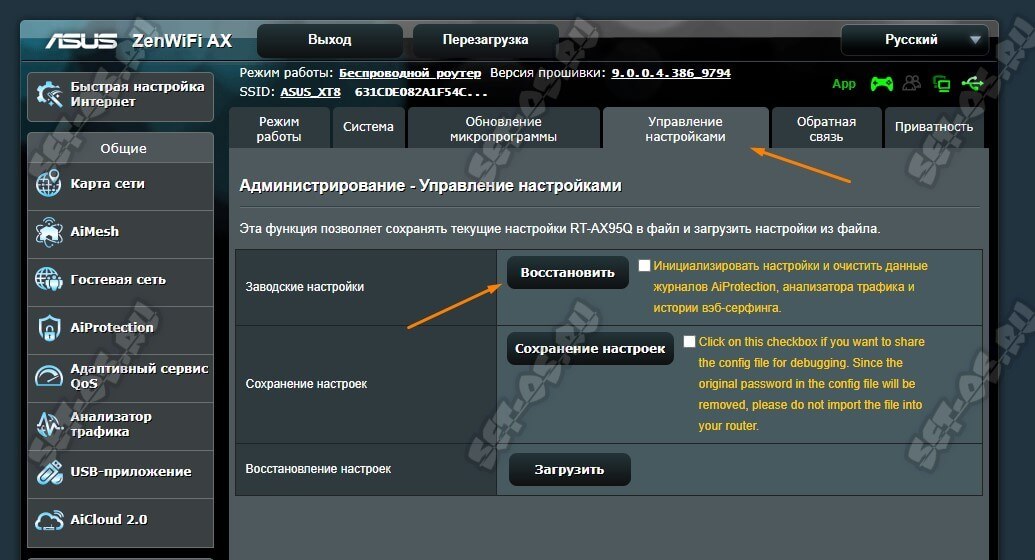This screenshot has height=560, width=1035.
Task: Open Traffic Analyzer waveform icon
Action: (49, 424)
